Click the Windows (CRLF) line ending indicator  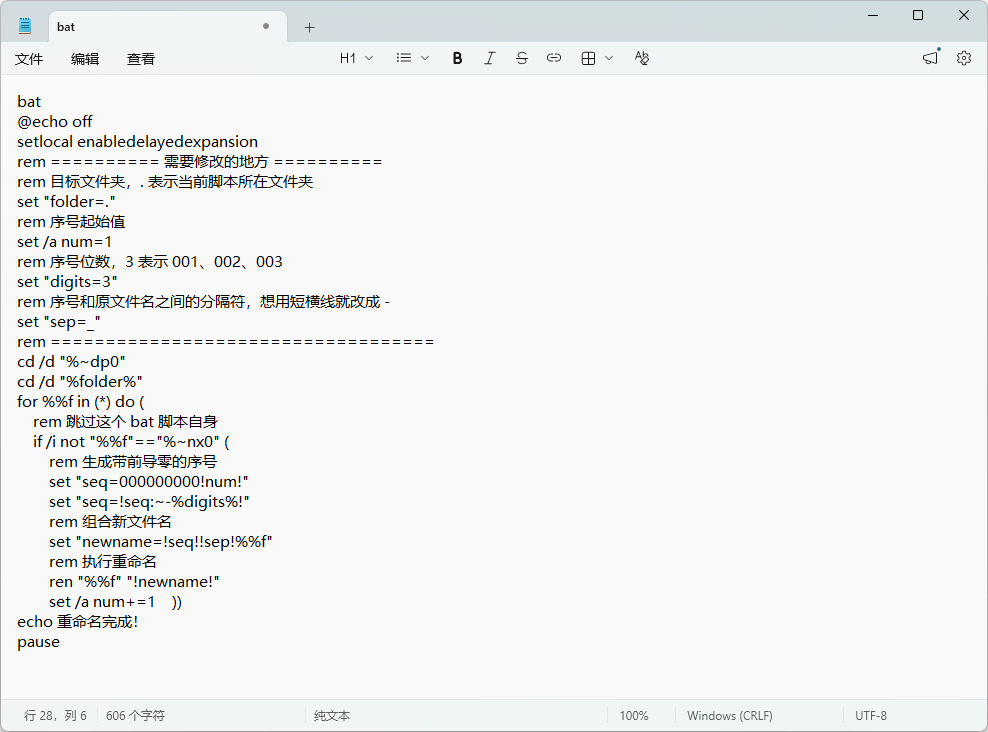[x=730, y=716]
